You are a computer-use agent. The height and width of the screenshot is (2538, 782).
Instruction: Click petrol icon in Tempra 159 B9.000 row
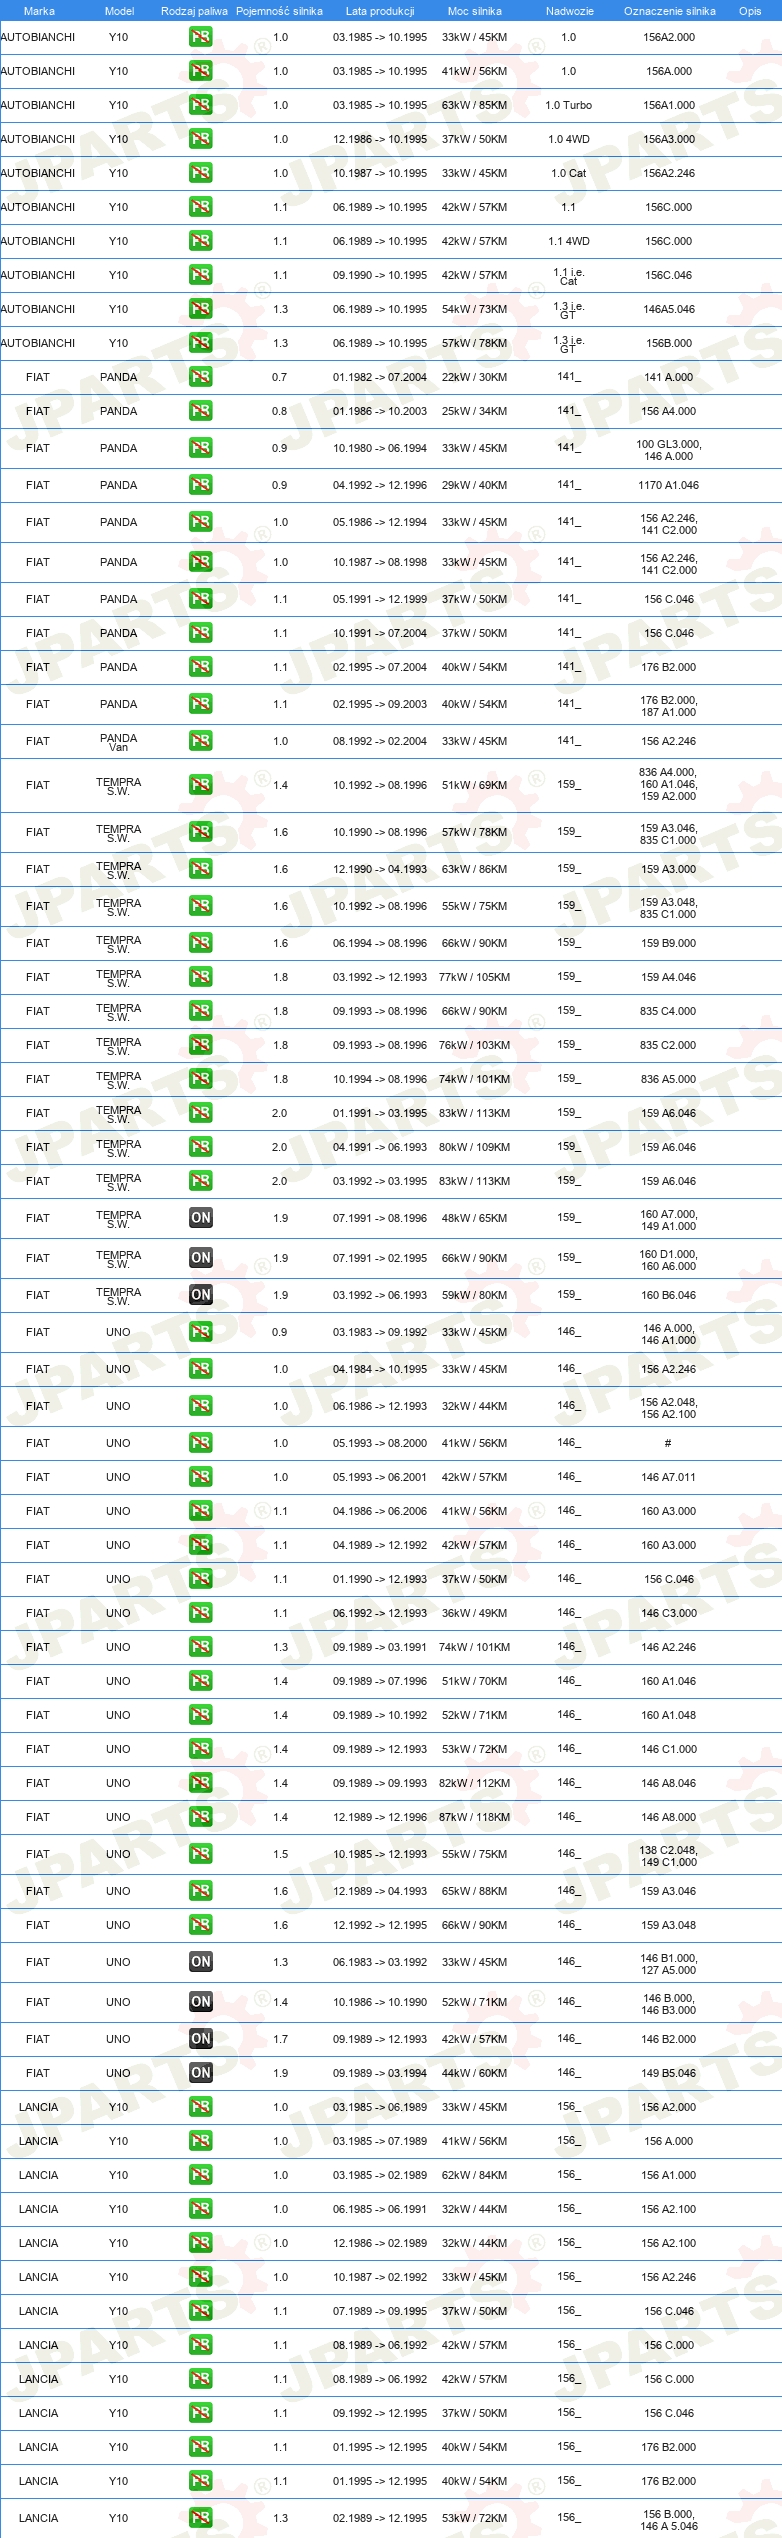200,943
